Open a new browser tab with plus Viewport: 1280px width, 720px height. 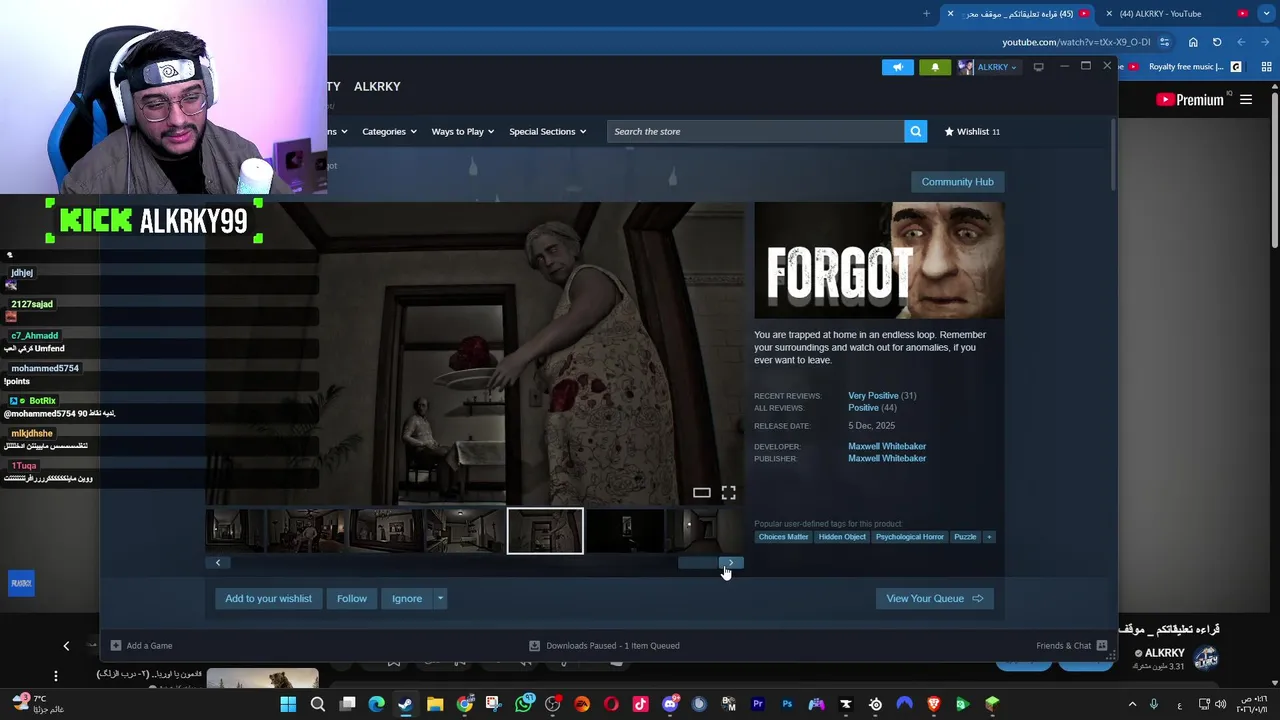(926, 13)
